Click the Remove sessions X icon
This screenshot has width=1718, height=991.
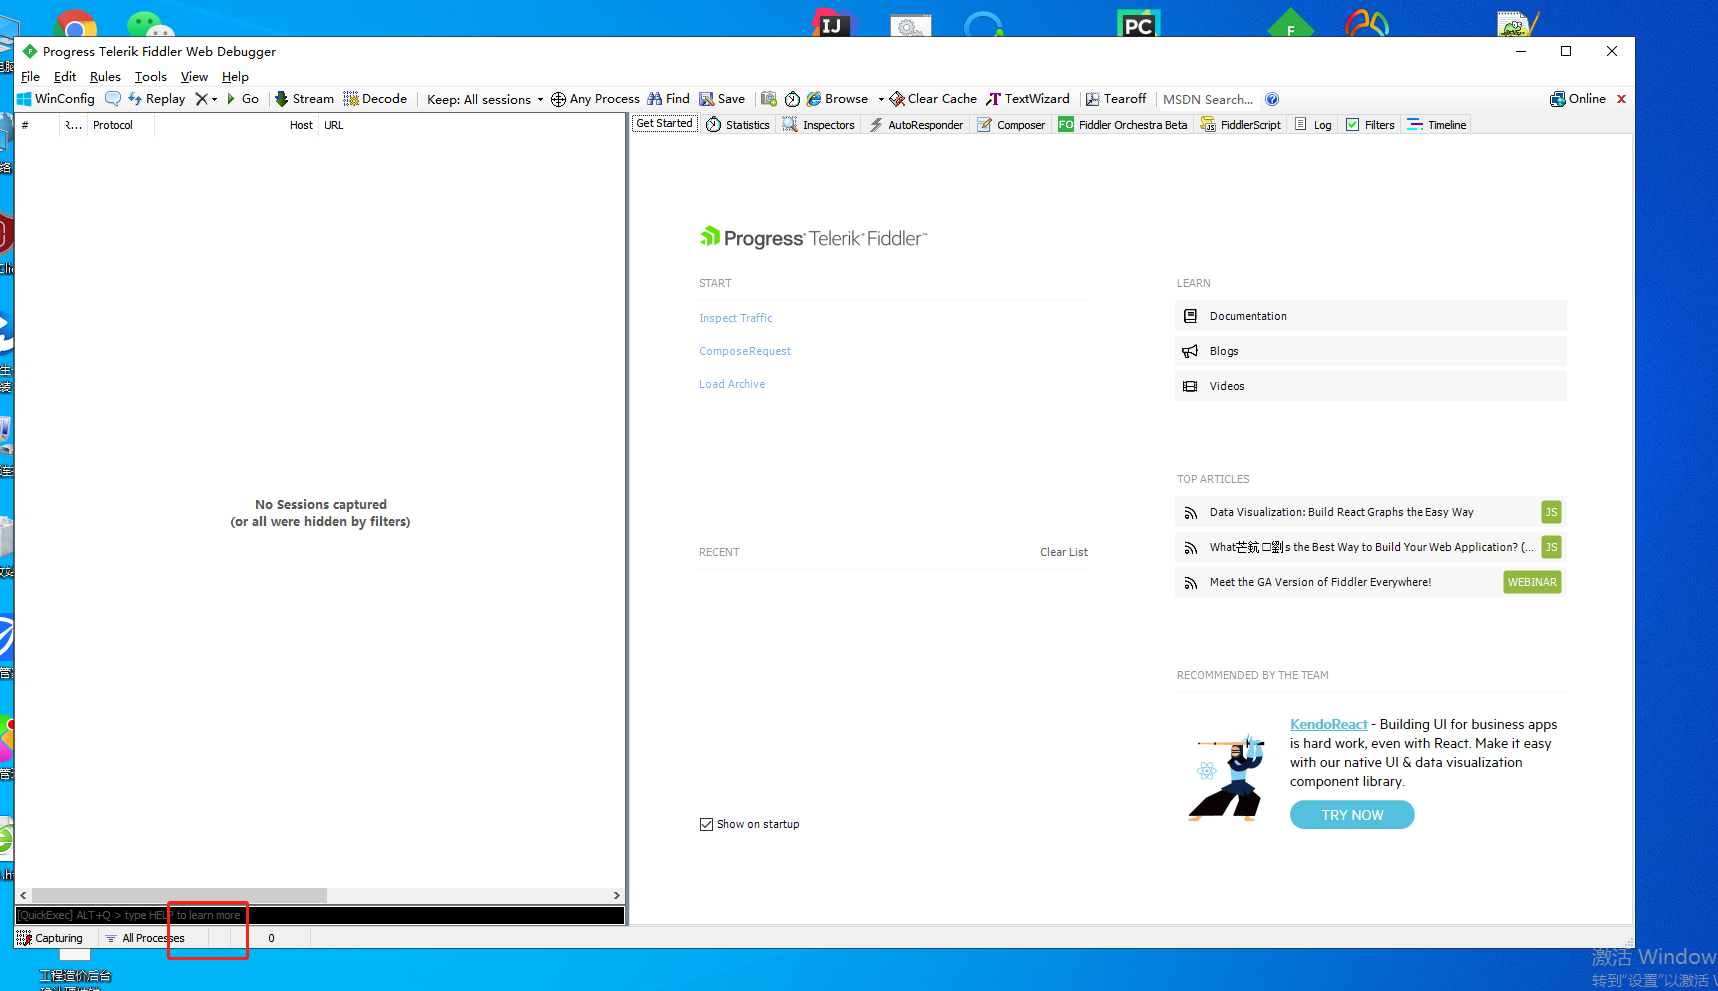coord(201,99)
